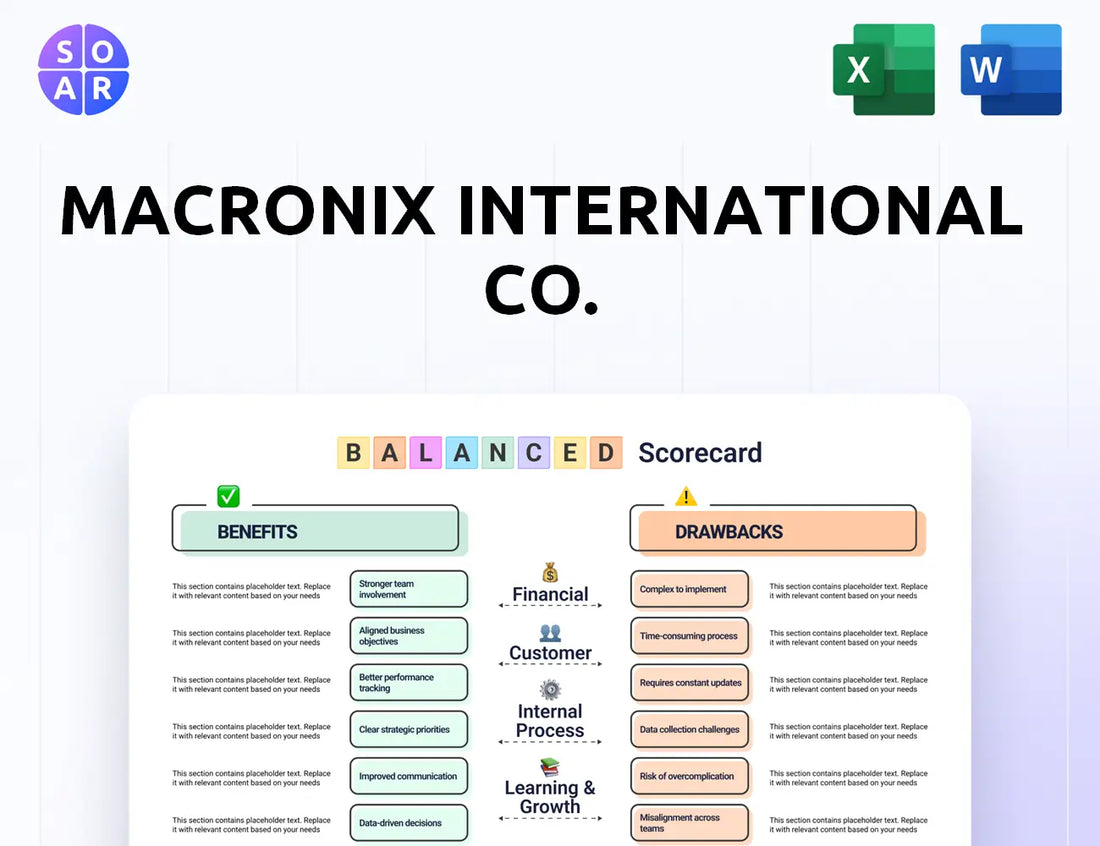The image size is (1100, 846).
Task: Click the green letter N tile
Action: pos(497,452)
